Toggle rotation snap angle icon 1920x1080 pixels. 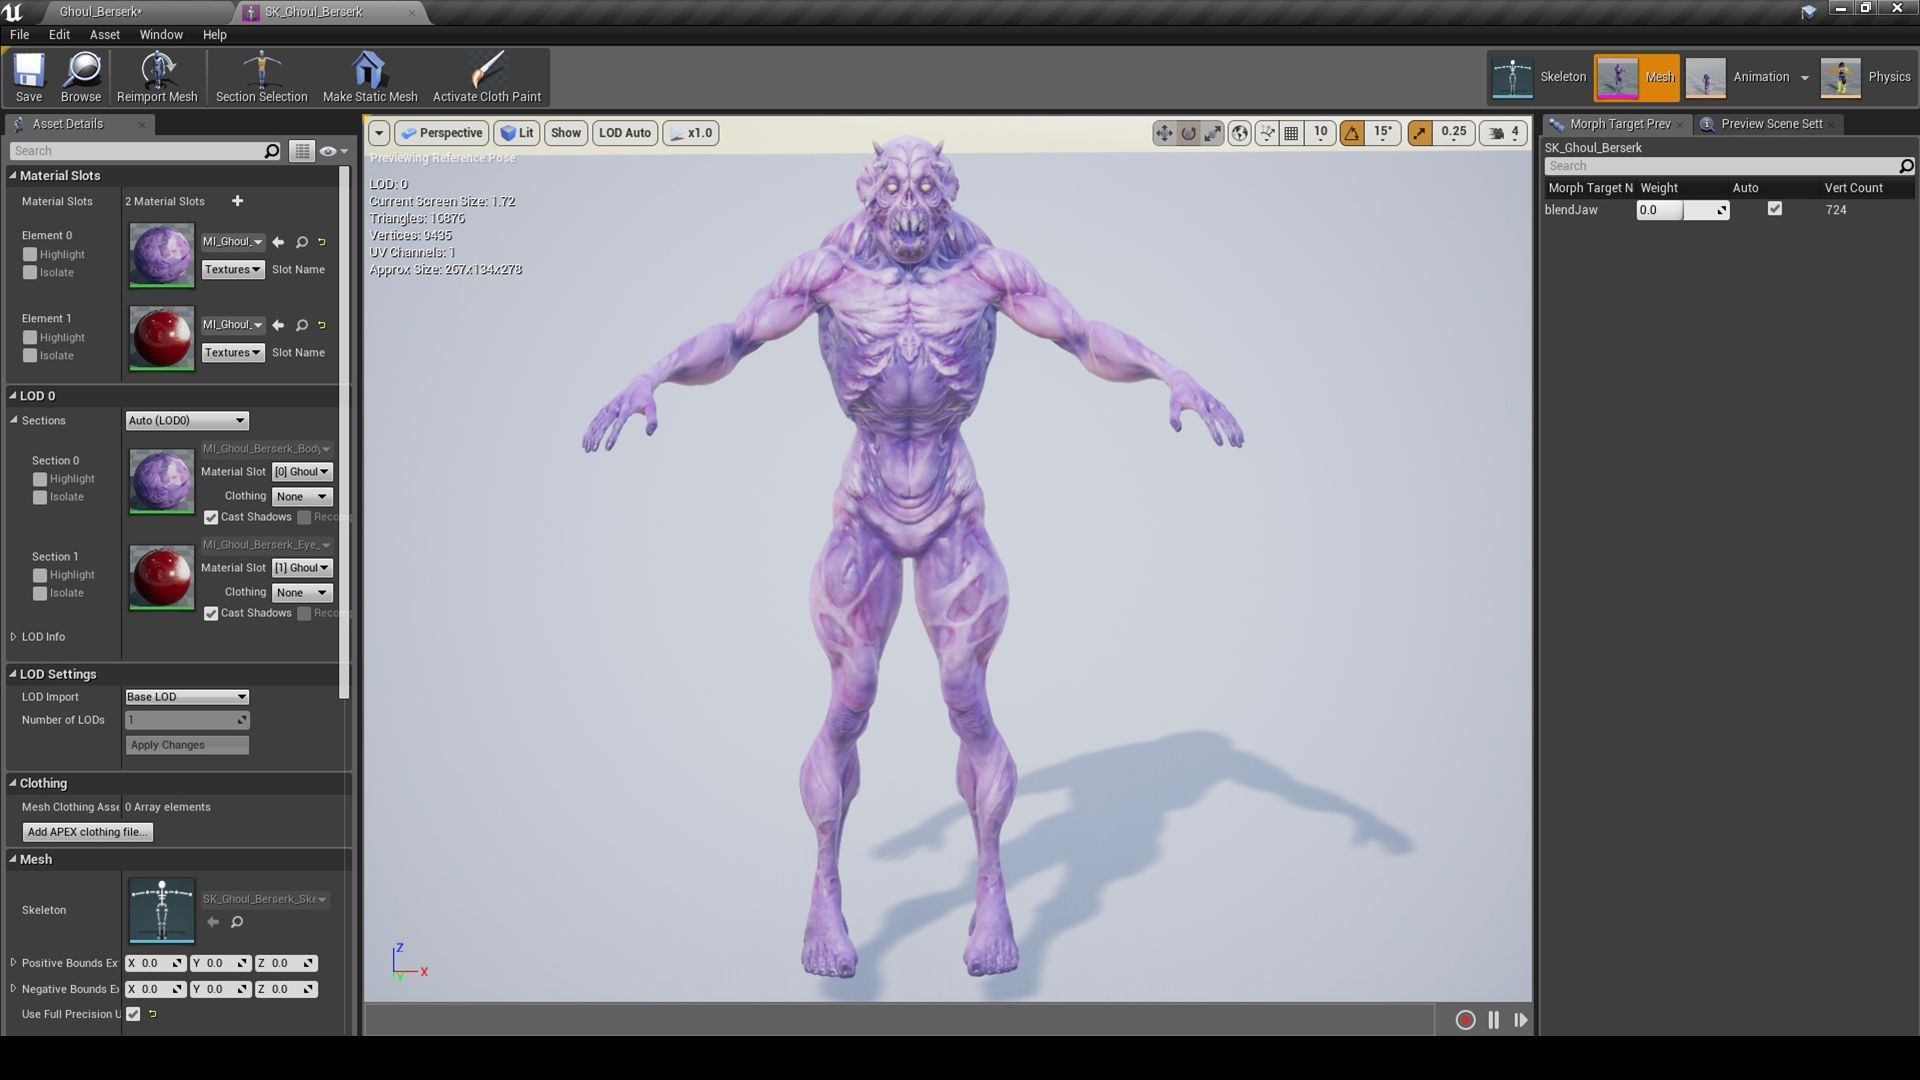[1352, 133]
